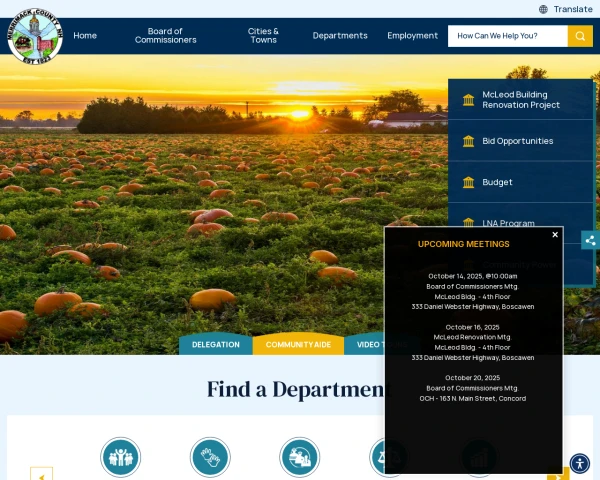Select the Community Aide tab
This screenshot has width=600, height=480.
(298, 344)
